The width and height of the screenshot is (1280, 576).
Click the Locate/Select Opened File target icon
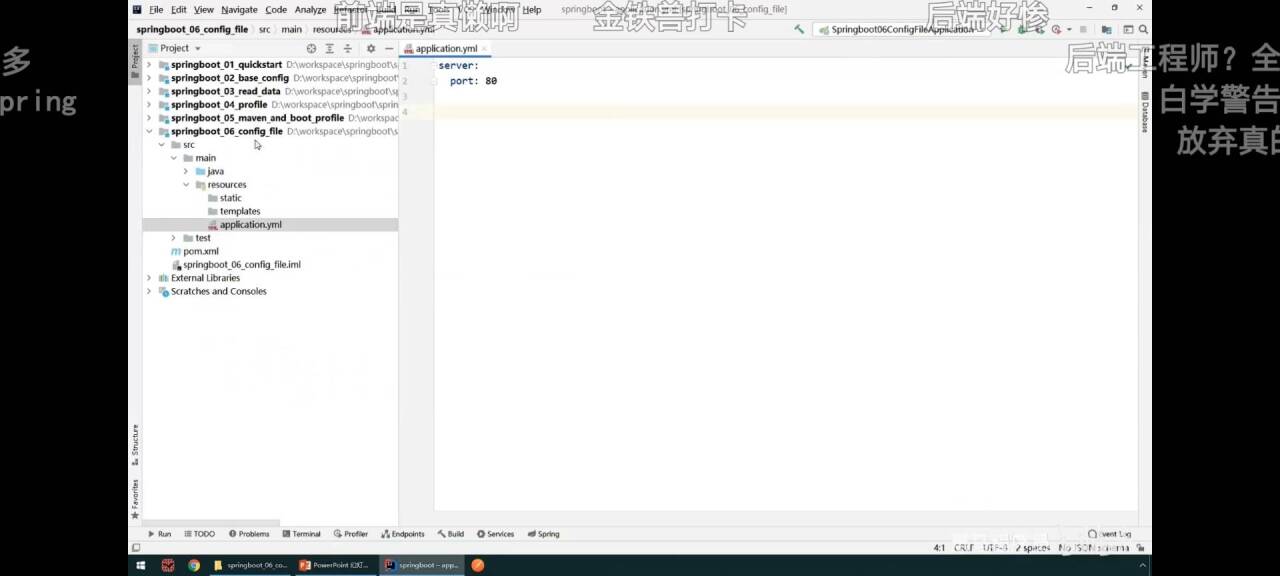tap(311, 48)
